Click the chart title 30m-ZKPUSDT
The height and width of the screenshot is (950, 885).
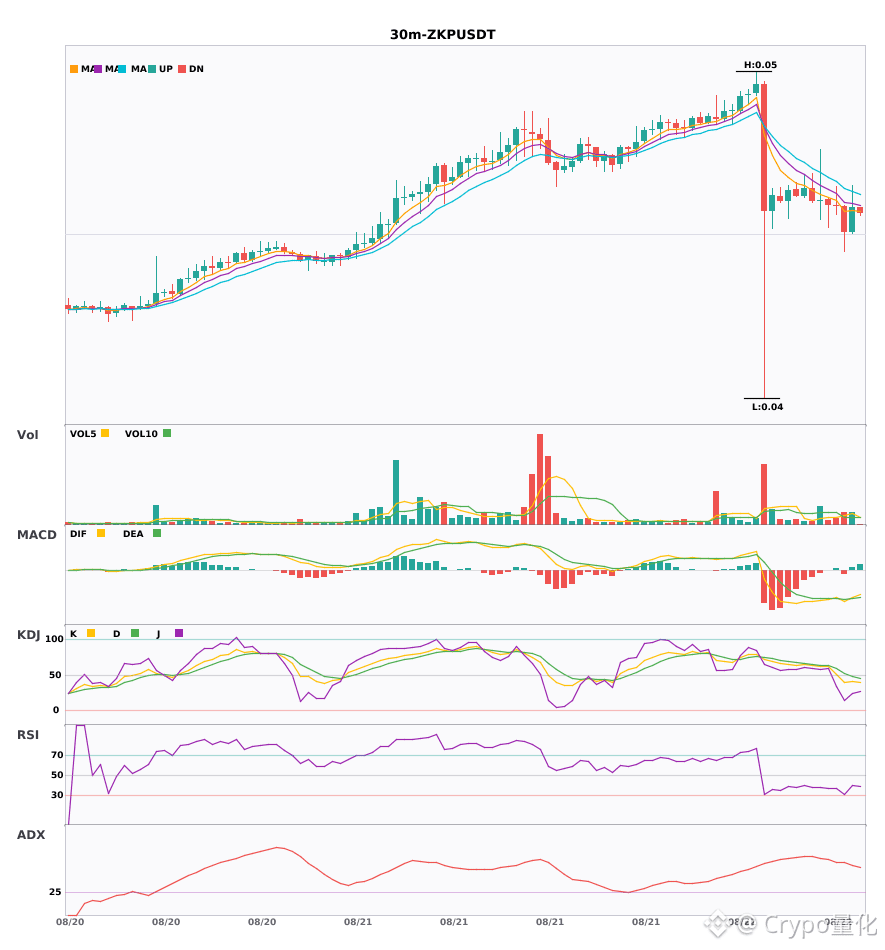pyautogui.click(x=443, y=35)
